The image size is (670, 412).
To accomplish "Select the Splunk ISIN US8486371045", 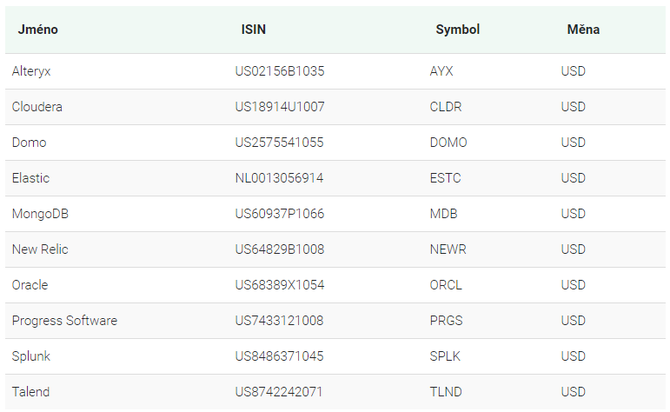I will tap(279, 356).
